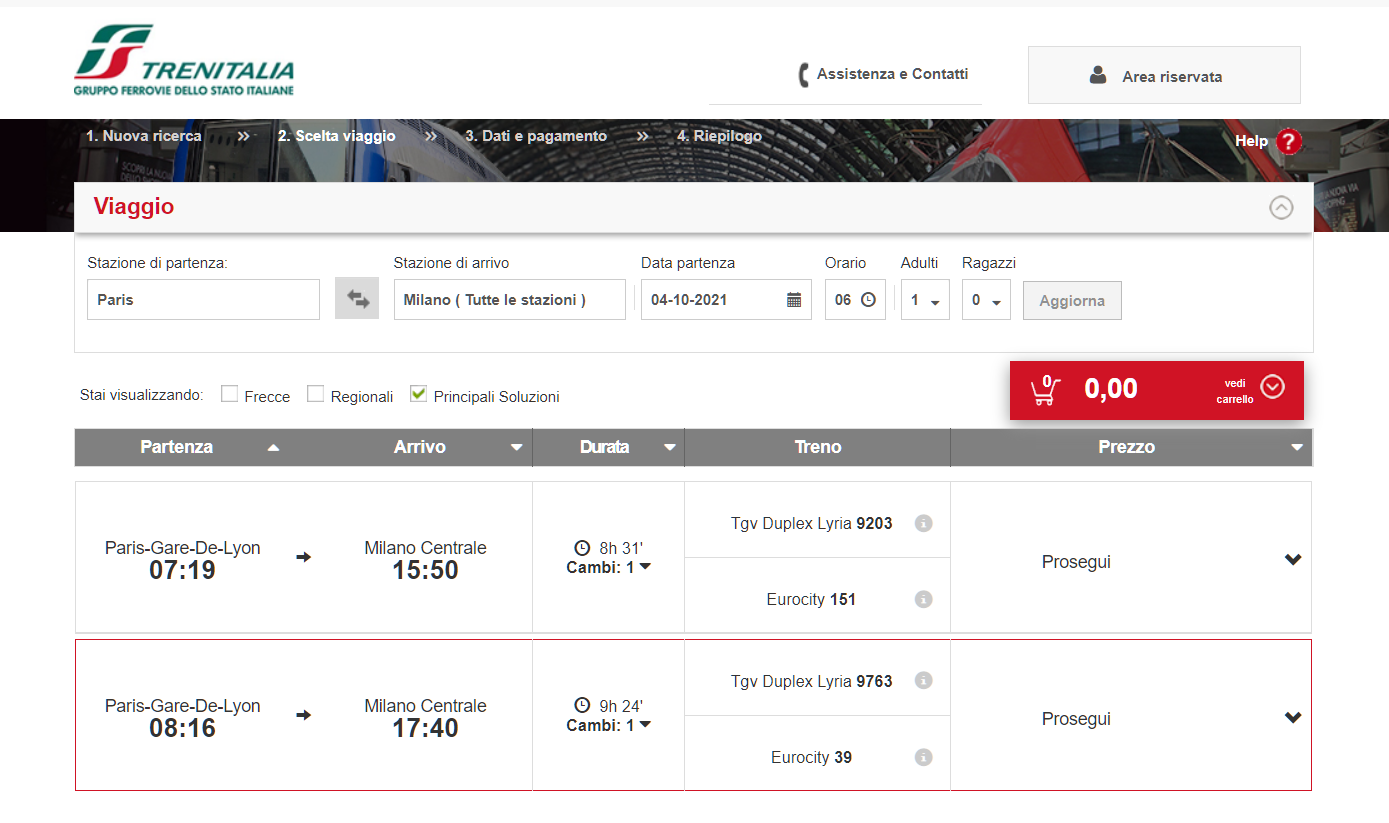Open the Ragazzi dropdown

986,300
